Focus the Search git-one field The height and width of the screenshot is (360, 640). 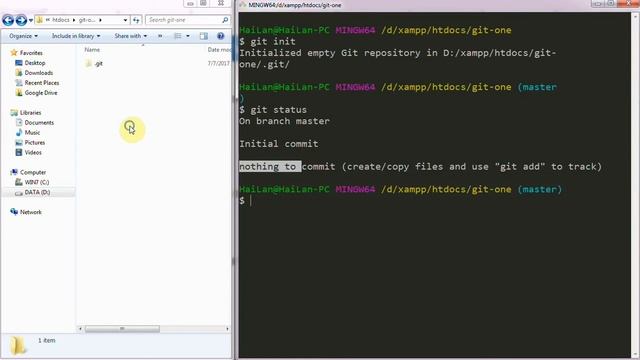tap(184, 20)
